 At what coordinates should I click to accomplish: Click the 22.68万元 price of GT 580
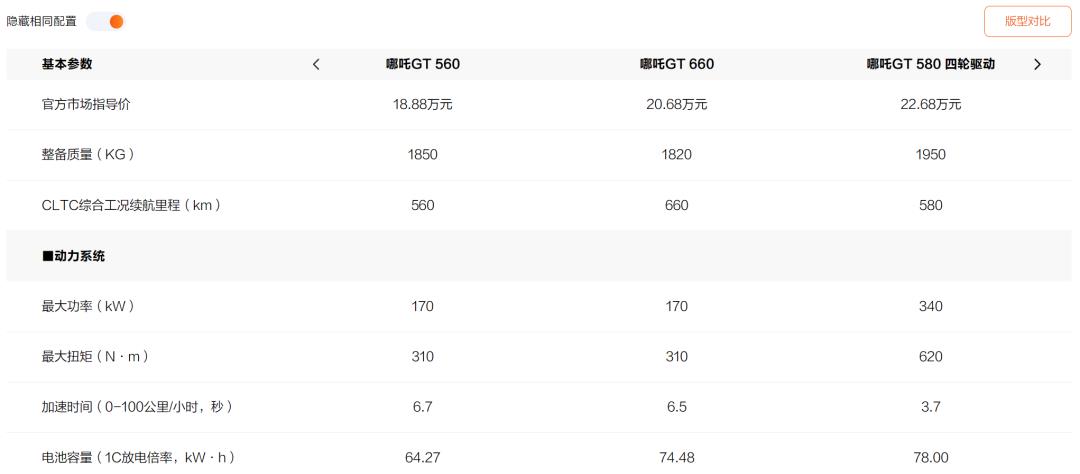pos(931,105)
